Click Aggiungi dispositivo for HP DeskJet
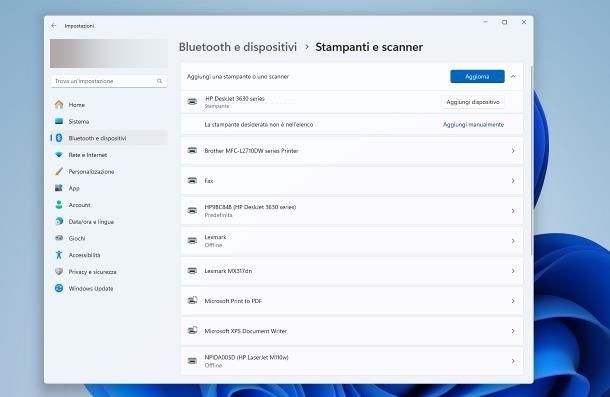 [473, 102]
